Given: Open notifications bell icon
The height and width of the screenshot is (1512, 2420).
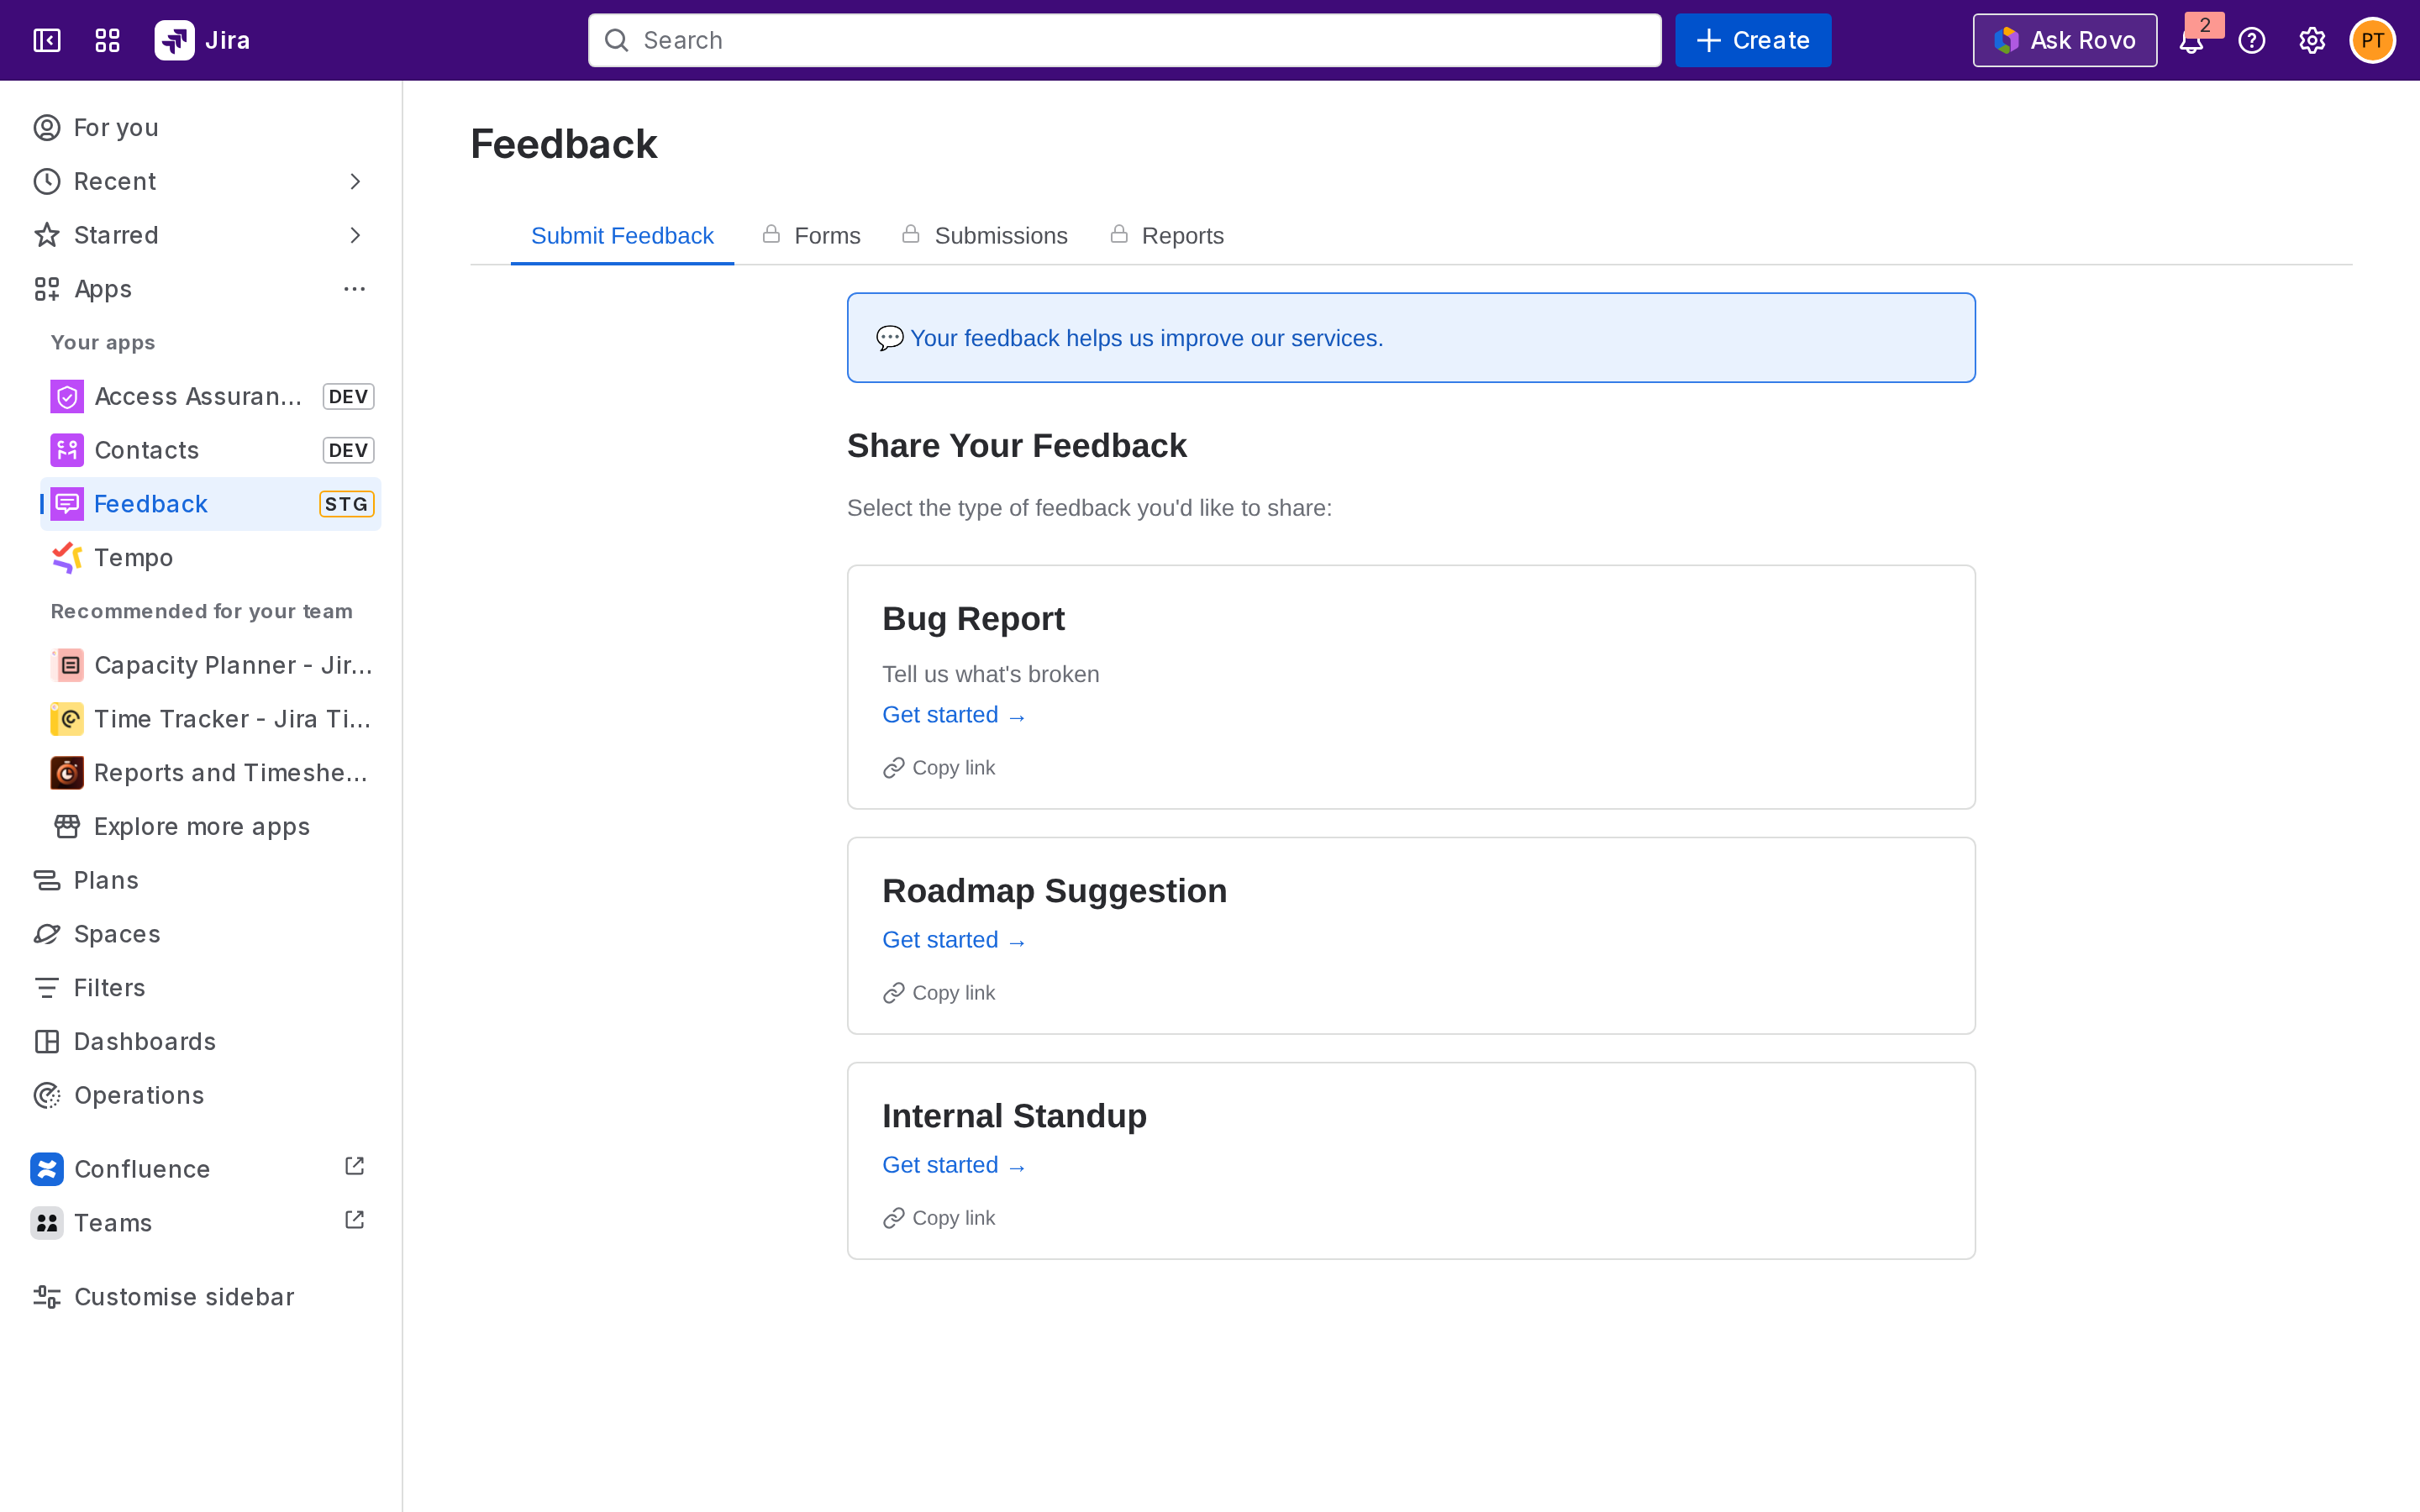Looking at the screenshot, I should click(x=2191, y=41).
